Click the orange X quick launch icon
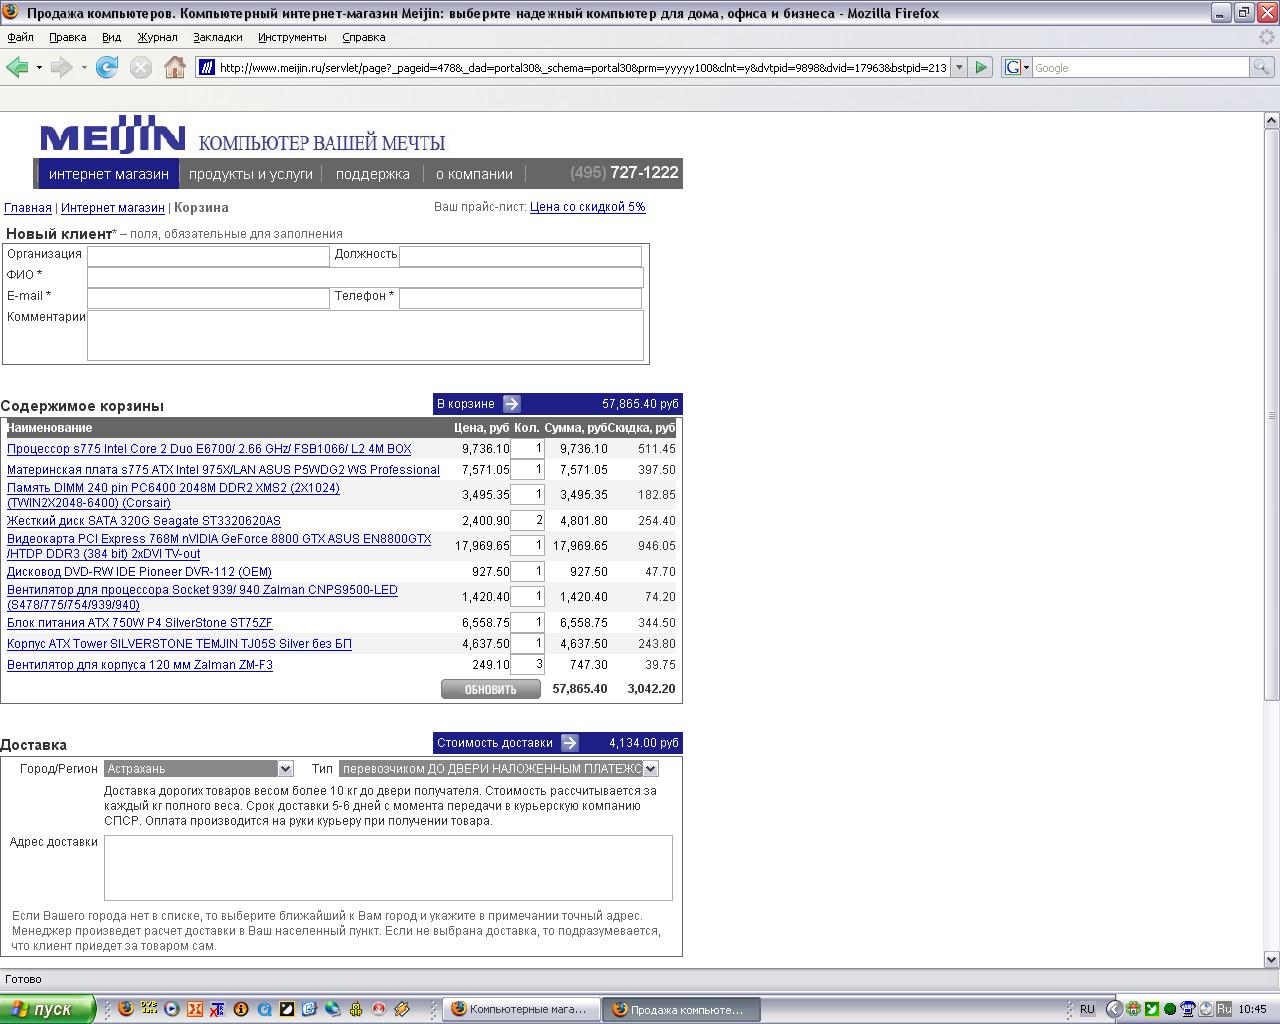 (x=195, y=1009)
